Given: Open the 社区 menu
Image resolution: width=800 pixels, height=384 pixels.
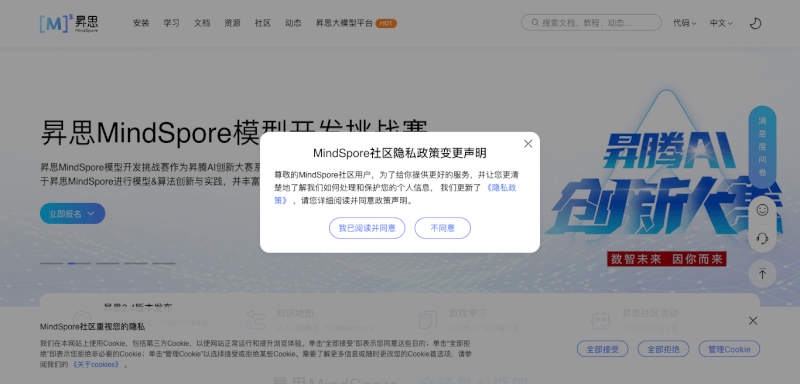Looking at the screenshot, I should (x=263, y=23).
